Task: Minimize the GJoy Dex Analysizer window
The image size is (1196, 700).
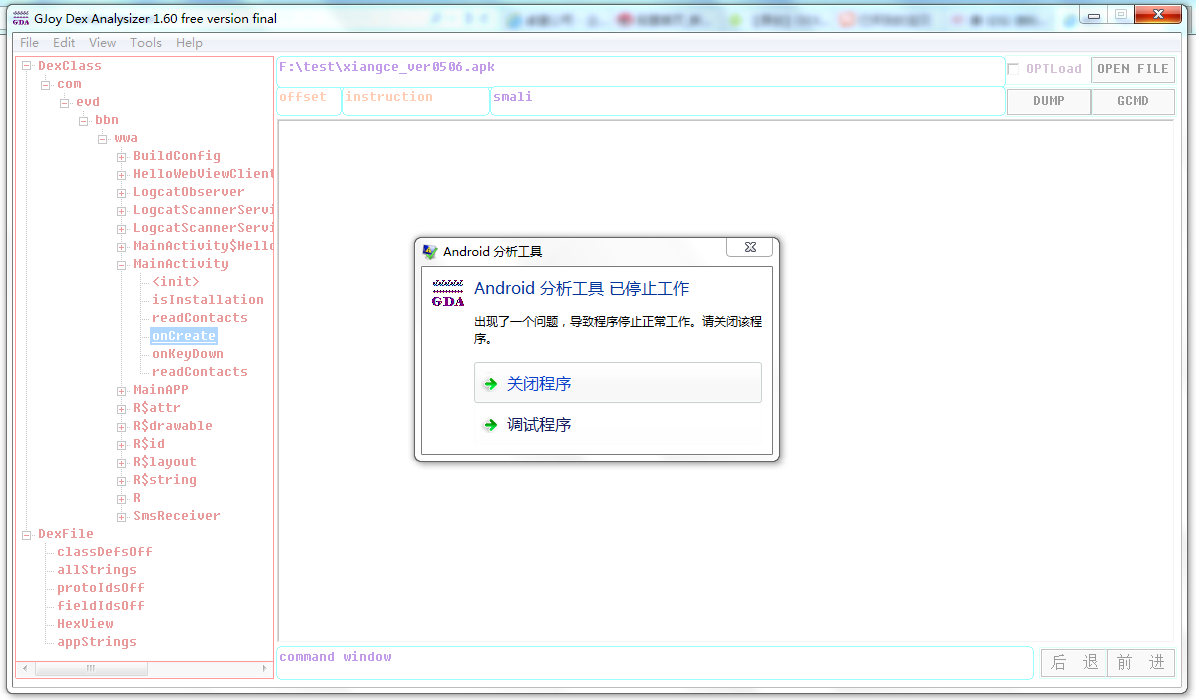Action: point(1093,14)
